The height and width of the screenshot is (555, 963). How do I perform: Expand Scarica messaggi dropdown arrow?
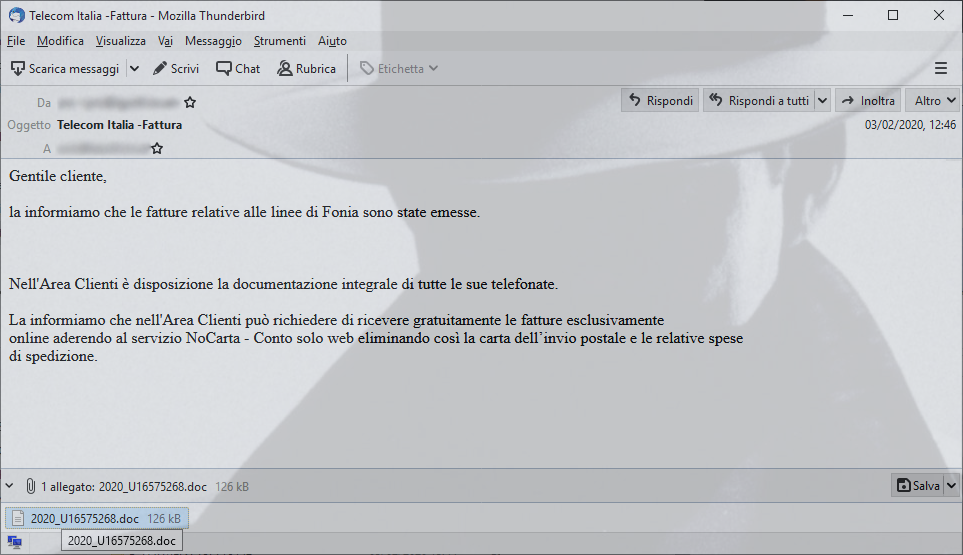[135, 69]
